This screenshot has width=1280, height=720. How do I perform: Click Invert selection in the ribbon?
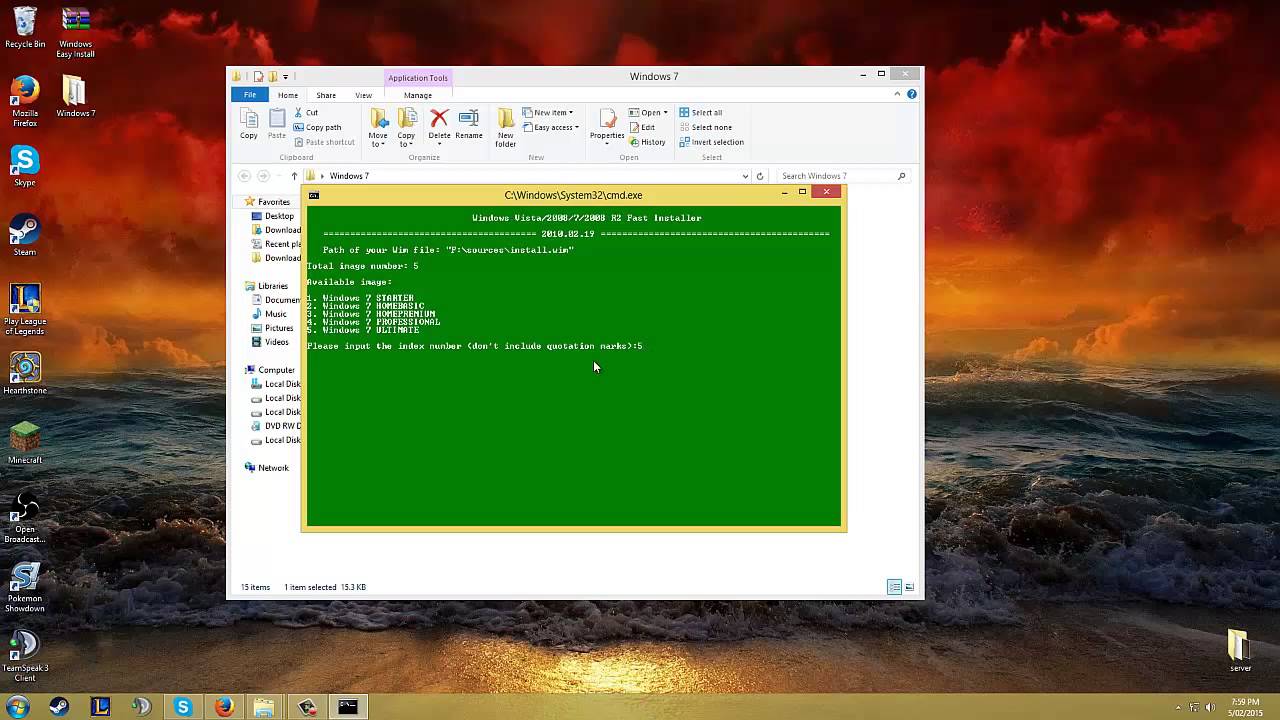711,142
